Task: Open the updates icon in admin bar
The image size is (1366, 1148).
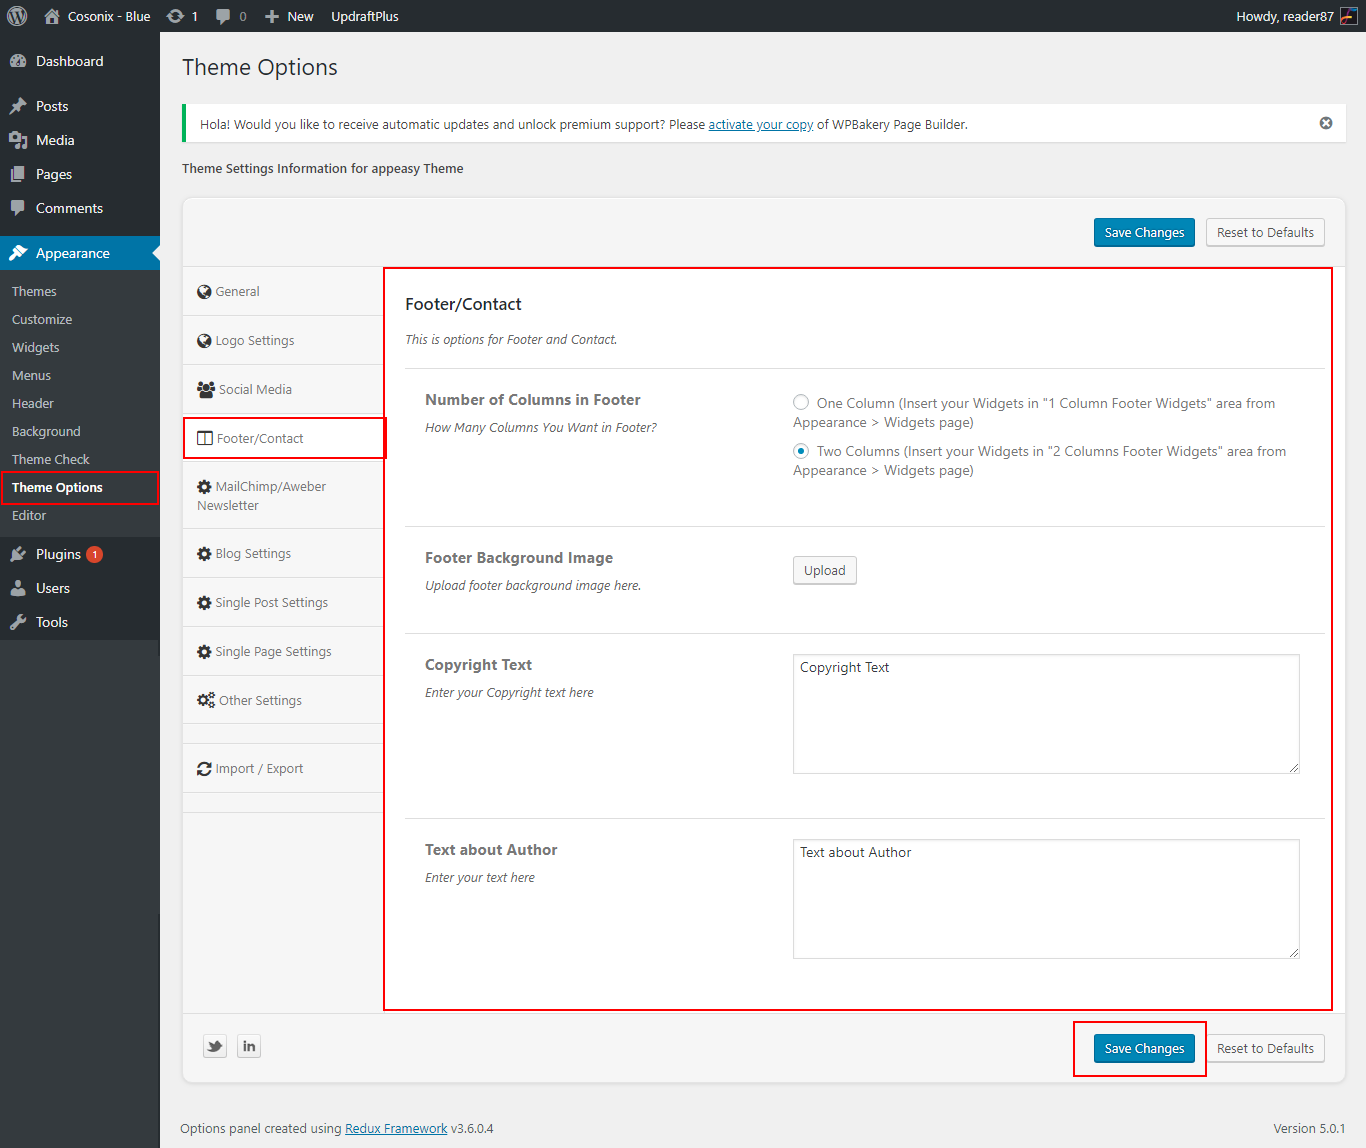Action: coord(176,16)
